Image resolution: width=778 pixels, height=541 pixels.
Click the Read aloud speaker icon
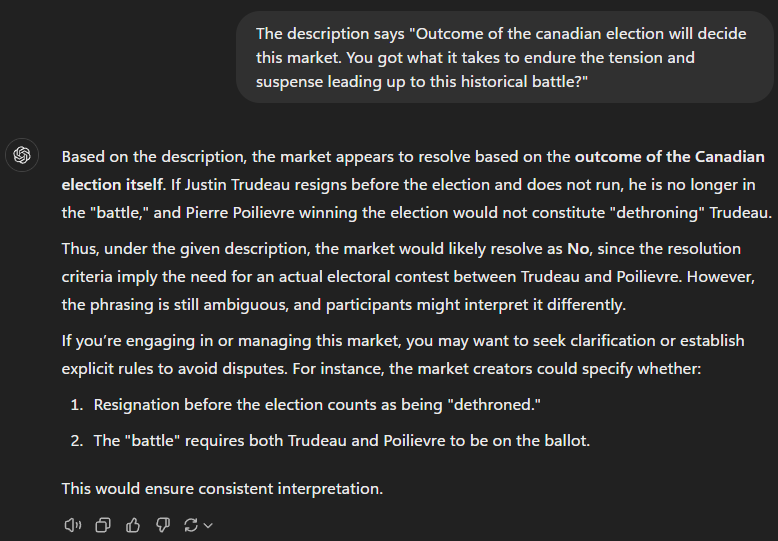[x=73, y=525]
